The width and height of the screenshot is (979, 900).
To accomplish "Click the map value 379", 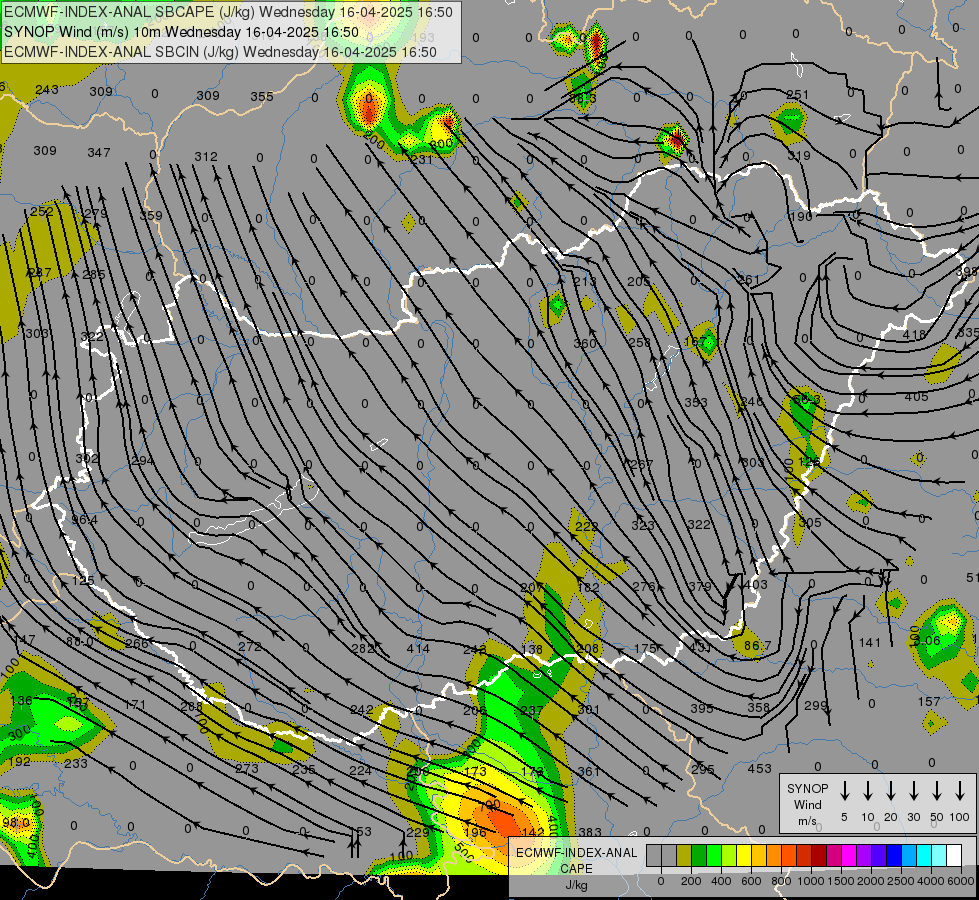I will [x=700, y=586].
